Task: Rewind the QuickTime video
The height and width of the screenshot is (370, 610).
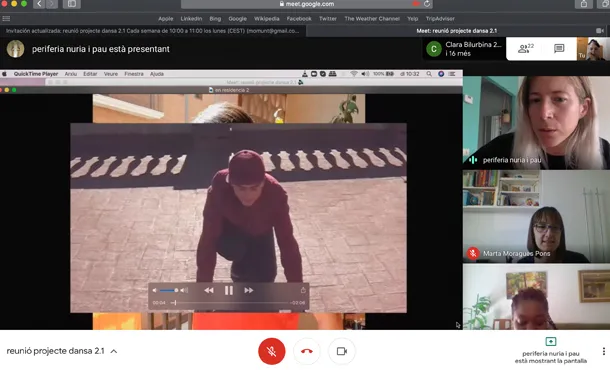Action: click(x=209, y=290)
